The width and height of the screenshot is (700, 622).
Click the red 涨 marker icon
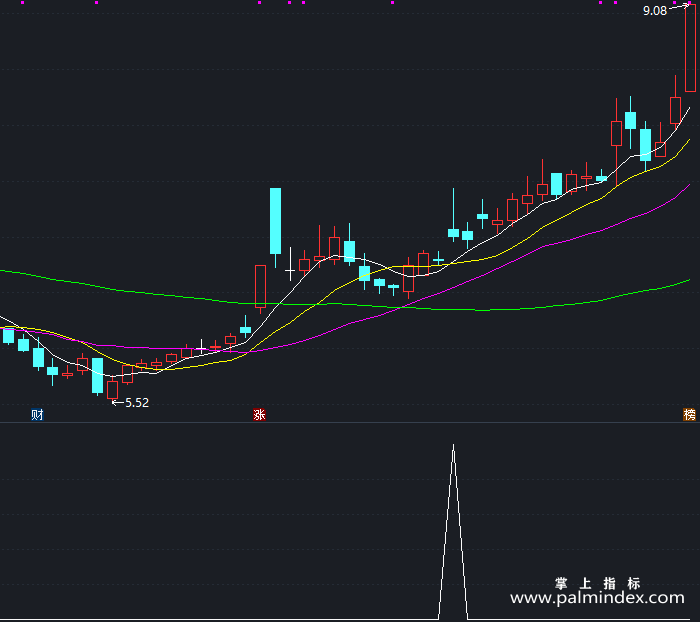point(259,414)
